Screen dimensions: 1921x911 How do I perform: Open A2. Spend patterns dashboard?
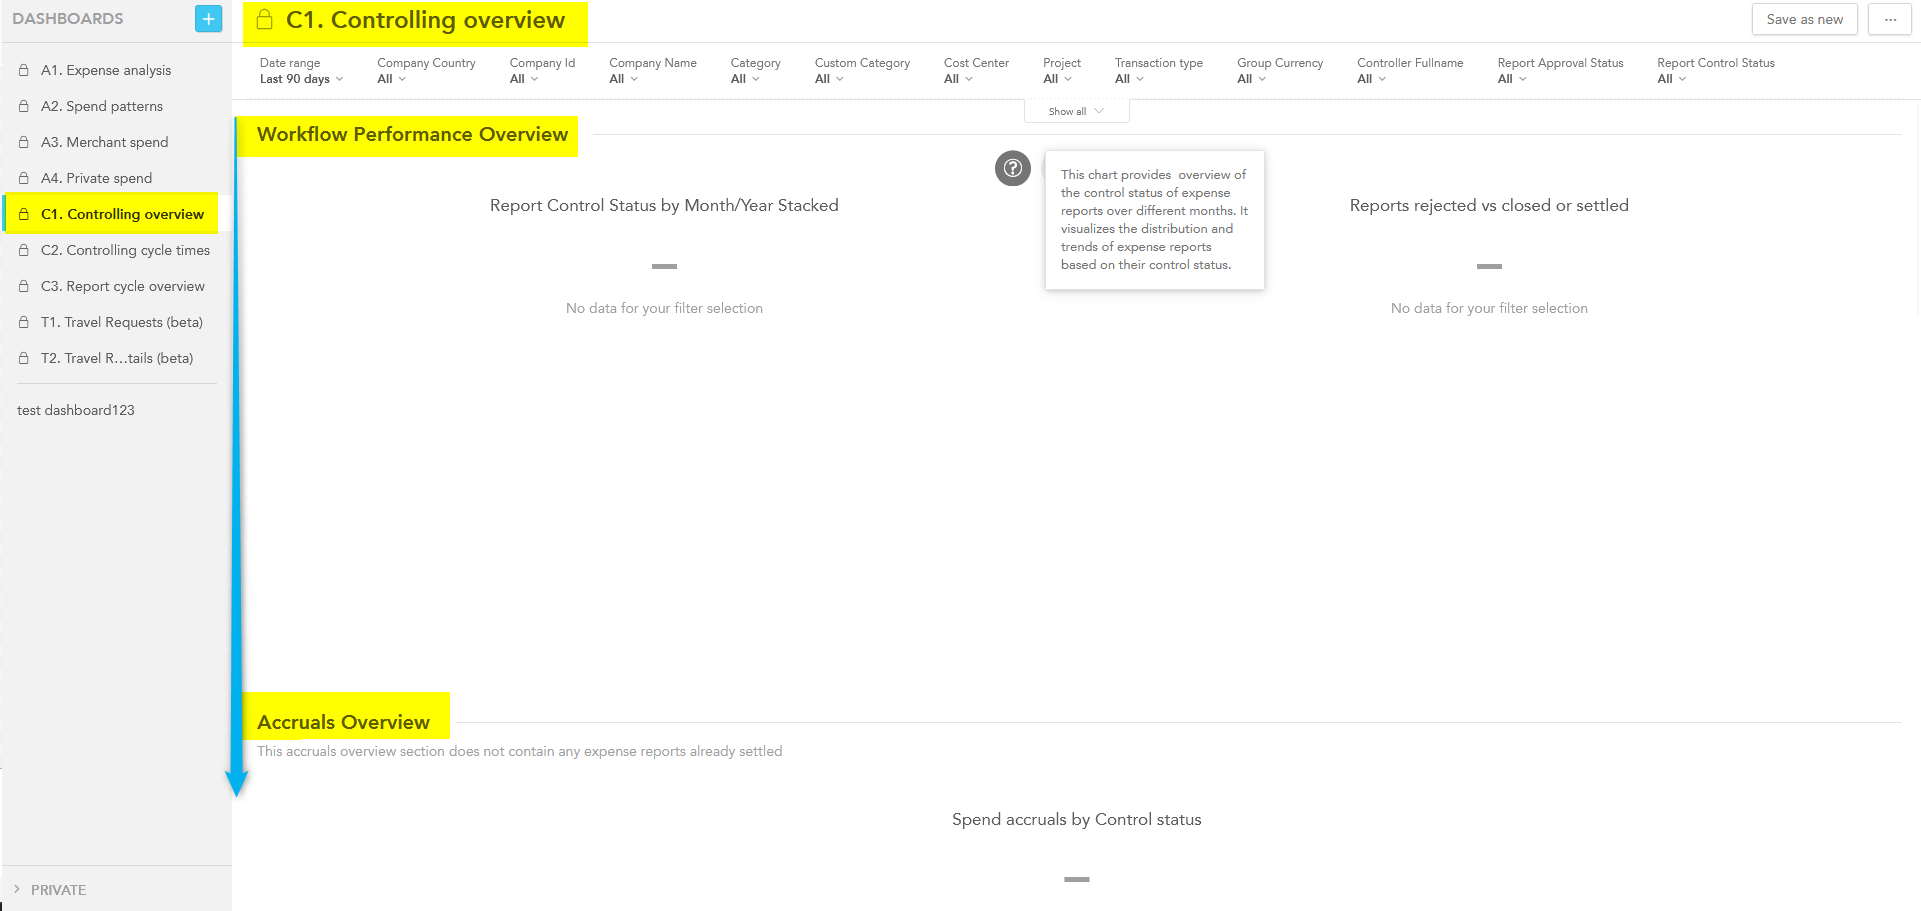pyautogui.click(x=101, y=106)
